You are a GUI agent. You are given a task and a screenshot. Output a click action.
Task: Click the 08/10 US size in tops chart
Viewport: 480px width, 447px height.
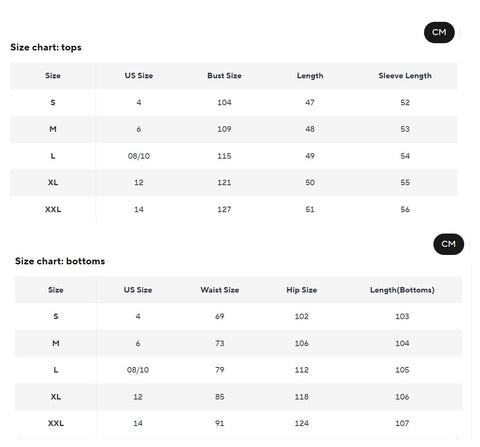pyautogui.click(x=139, y=156)
